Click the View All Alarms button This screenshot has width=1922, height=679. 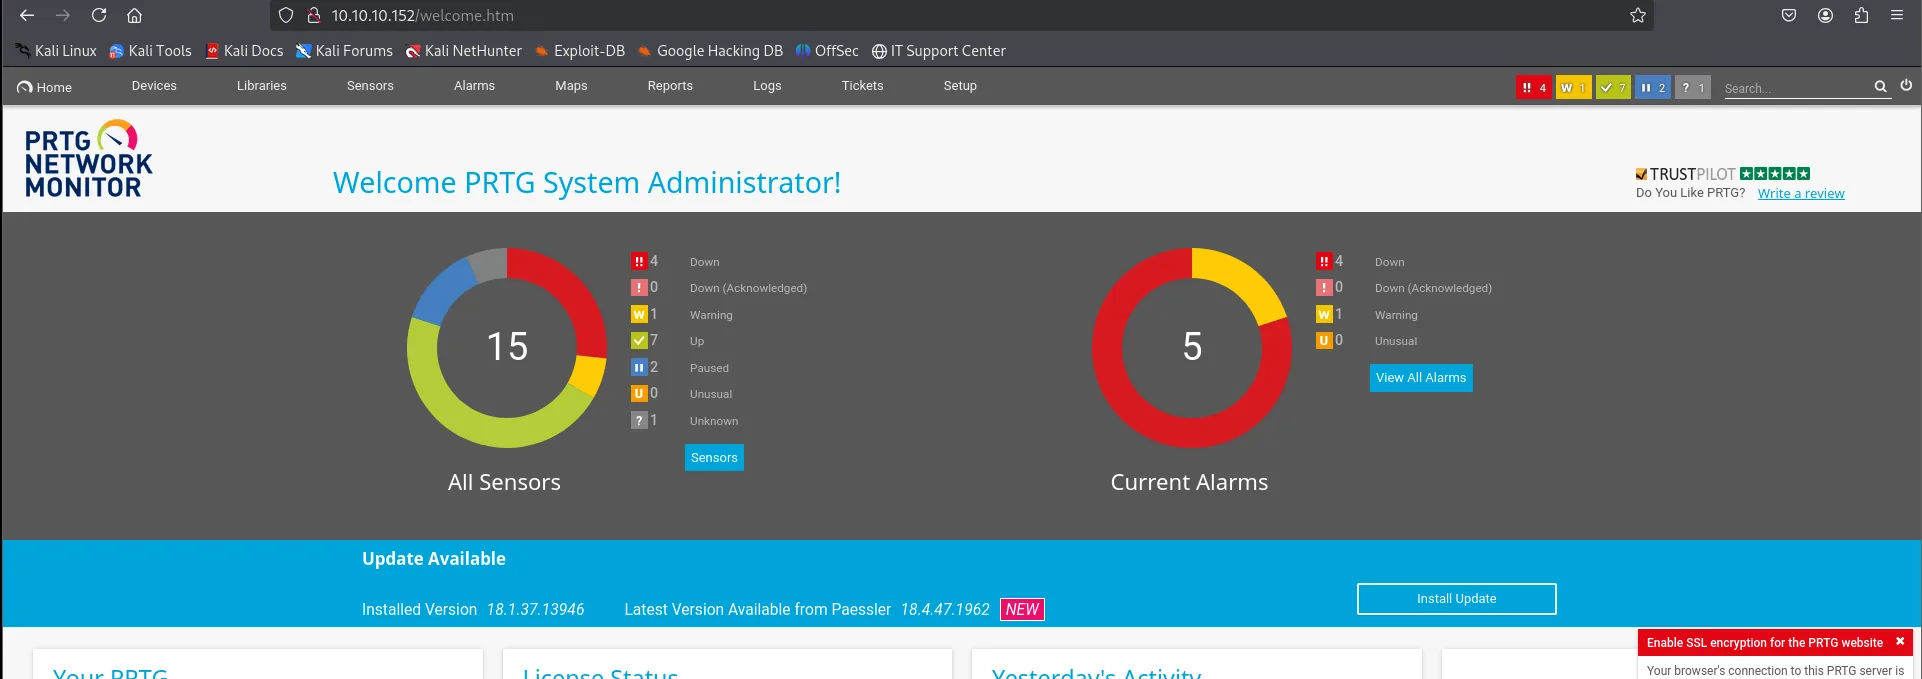[x=1421, y=377]
